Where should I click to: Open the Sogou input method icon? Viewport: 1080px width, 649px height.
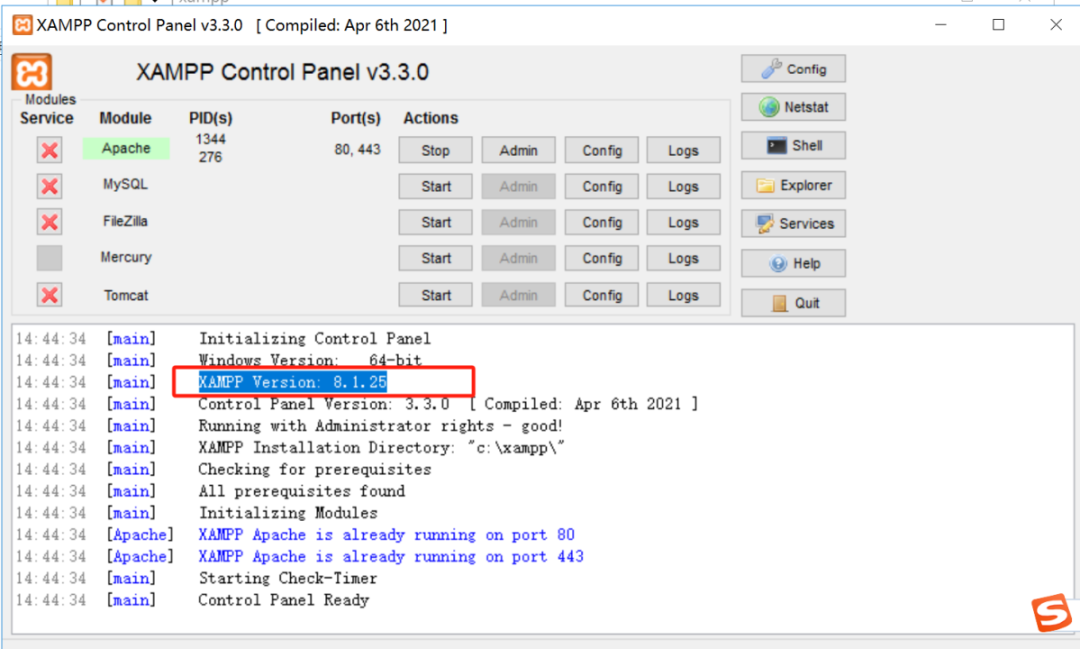point(1051,612)
